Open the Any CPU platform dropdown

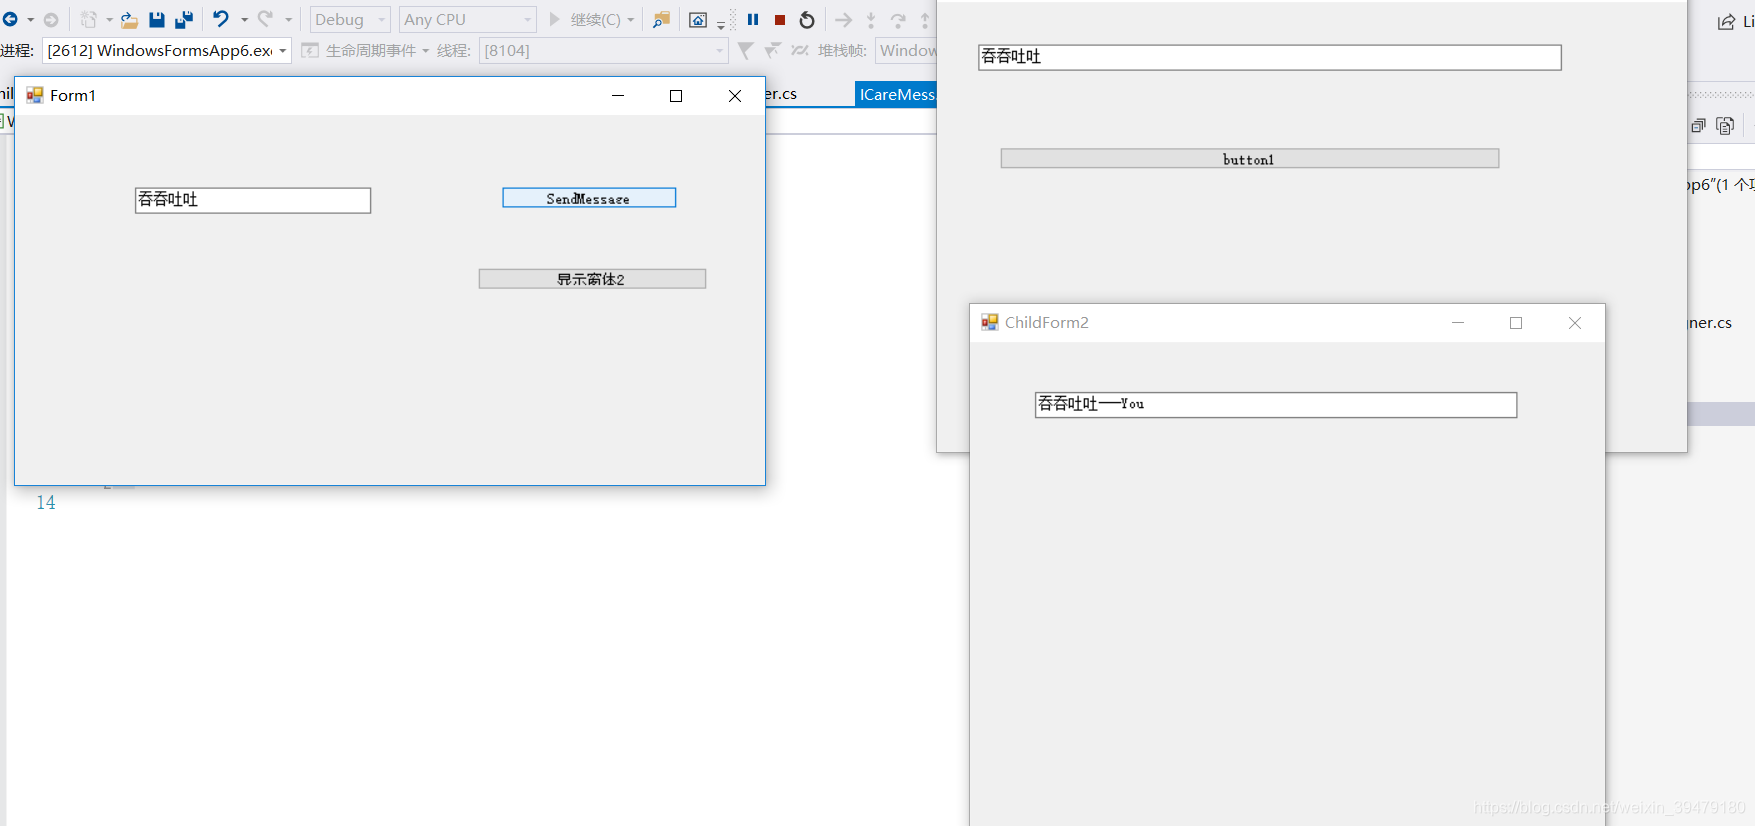[468, 20]
